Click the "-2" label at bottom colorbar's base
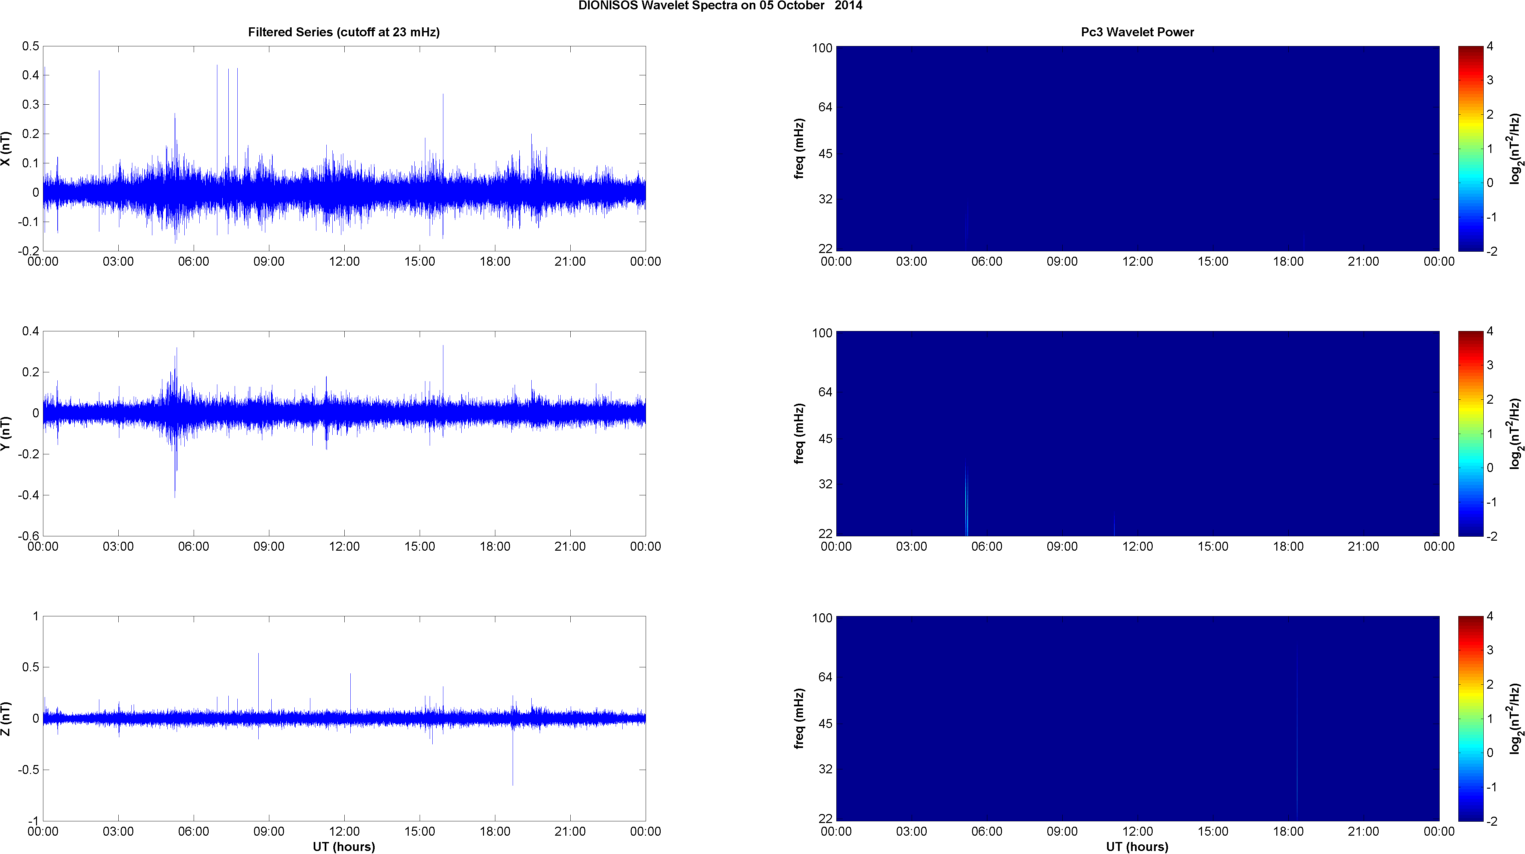Screen dimensions: 1525x854 [1491, 821]
